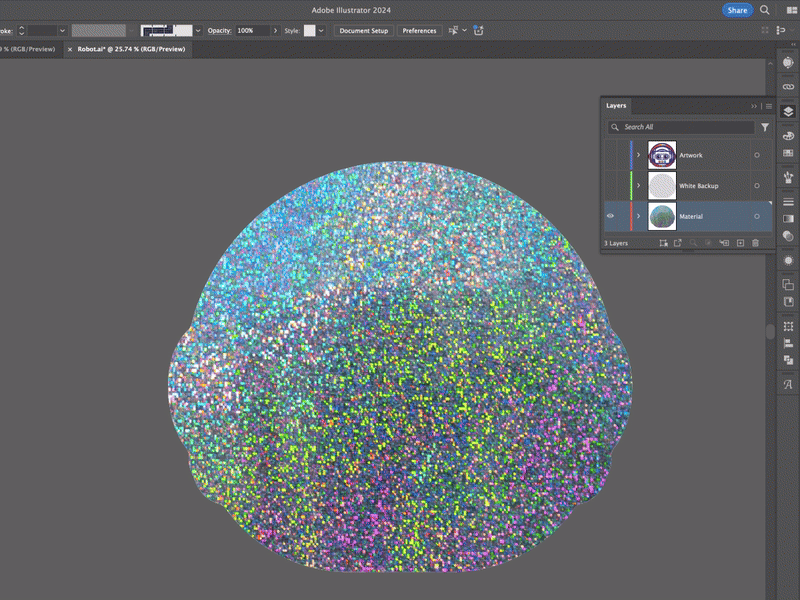This screenshot has width=800, height=600.
Task: Click target circle of Artwork layer
Action: point(757,155)
